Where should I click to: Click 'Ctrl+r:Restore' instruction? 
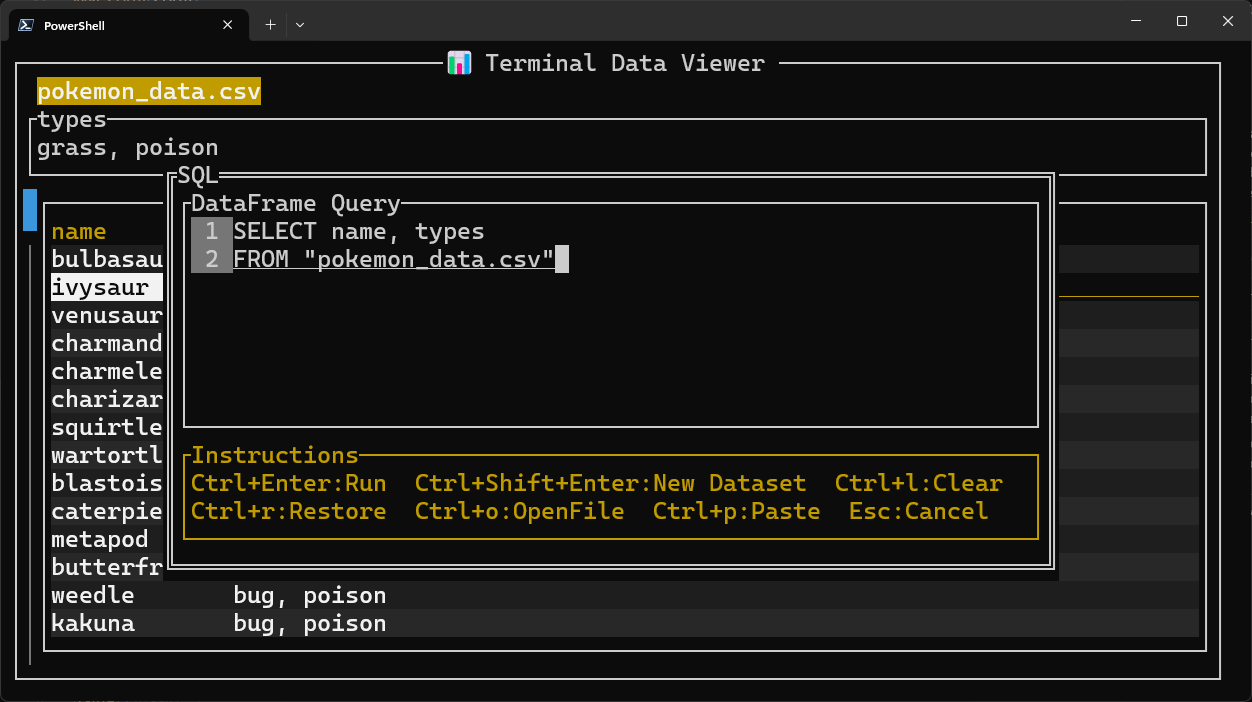tap(289, 511)
